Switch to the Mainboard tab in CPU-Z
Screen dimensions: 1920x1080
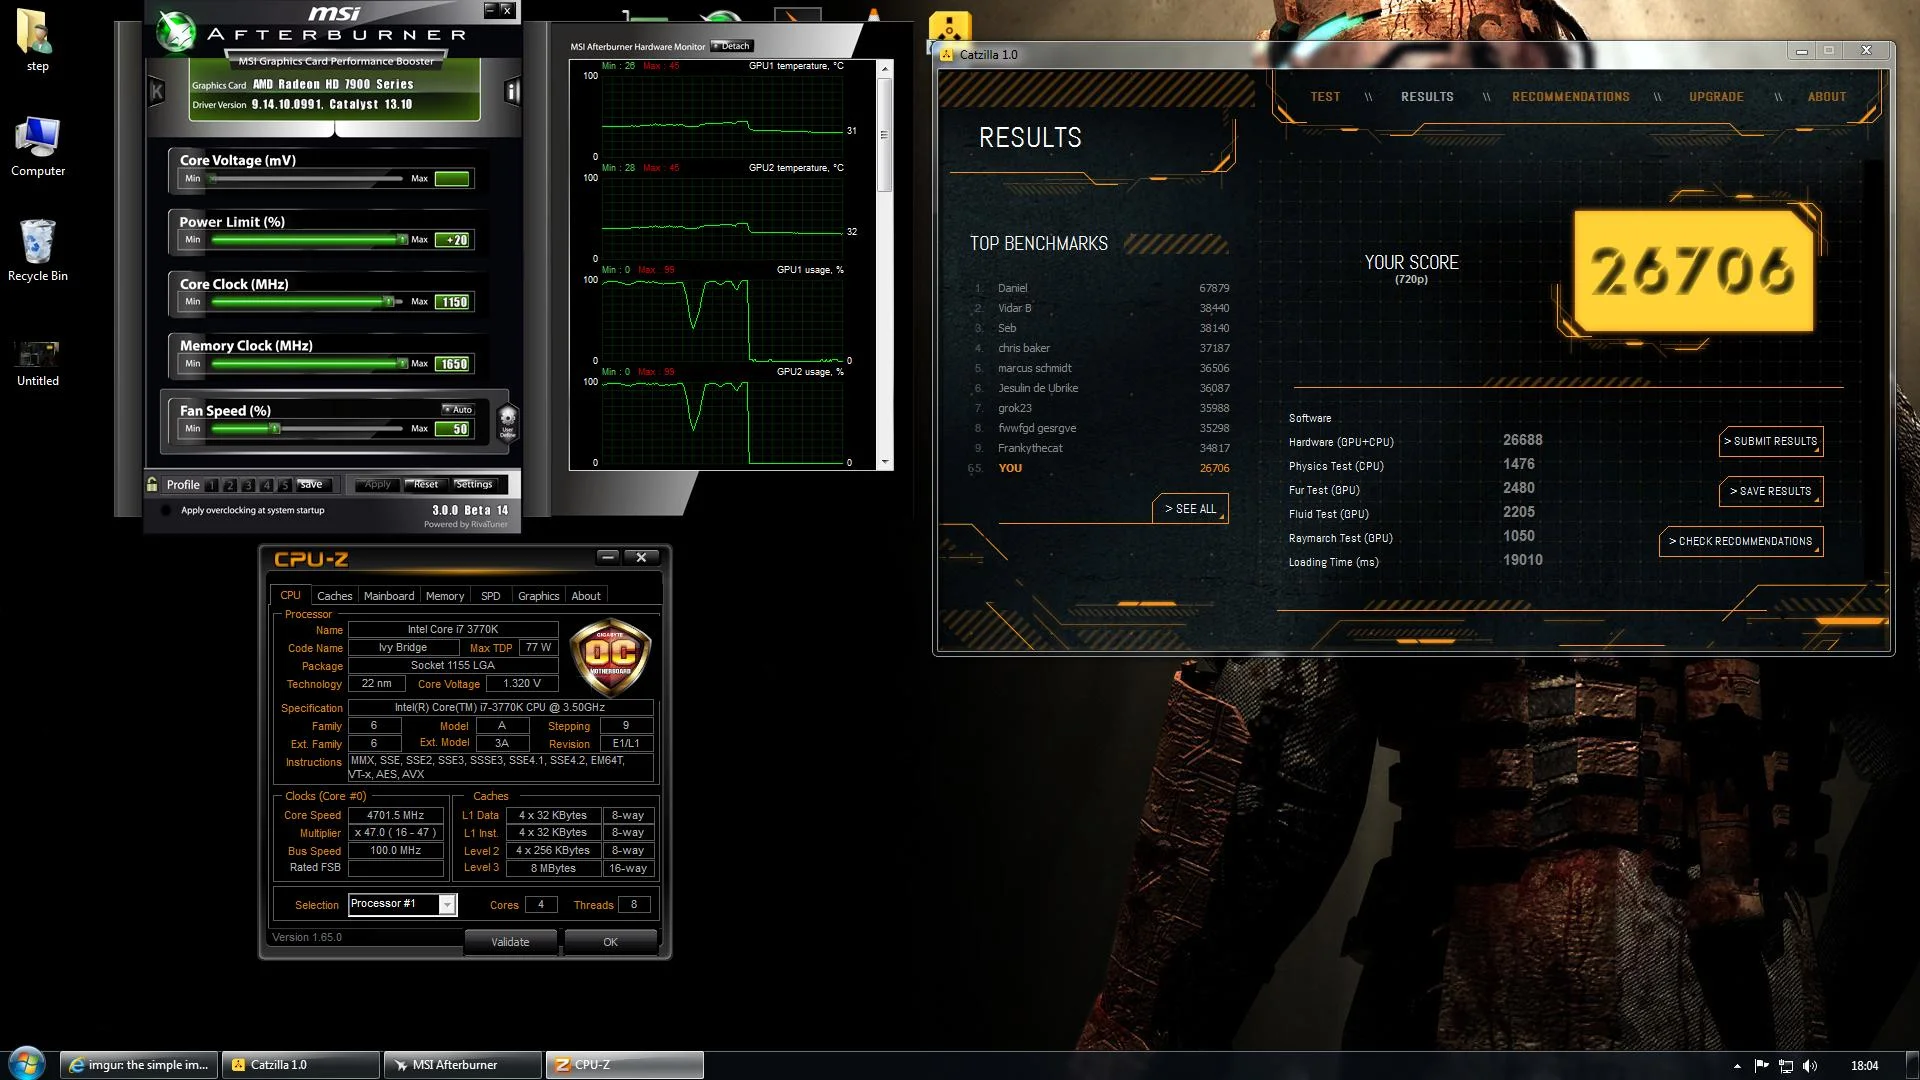pyautogui.click(x=389, y=596)
